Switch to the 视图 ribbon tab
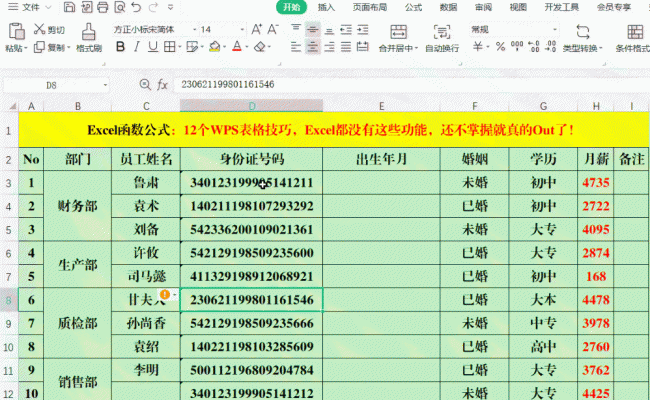The height and width of the screenshot is (400, 650). tap(518, 7)
